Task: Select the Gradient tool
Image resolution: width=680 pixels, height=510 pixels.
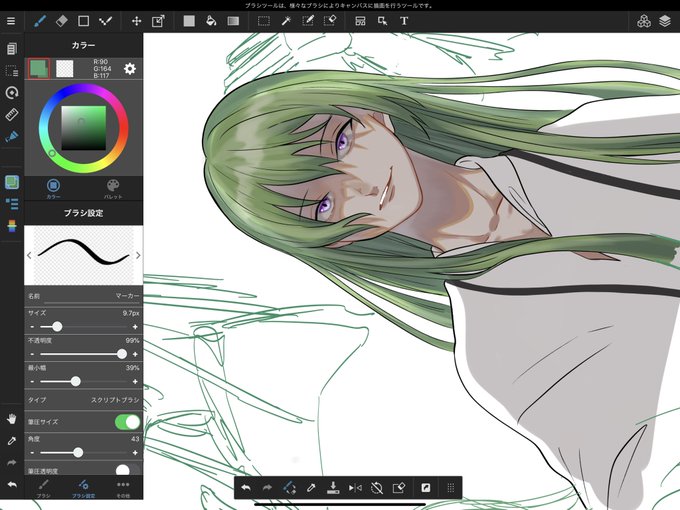Action: [x=233, y=21]
